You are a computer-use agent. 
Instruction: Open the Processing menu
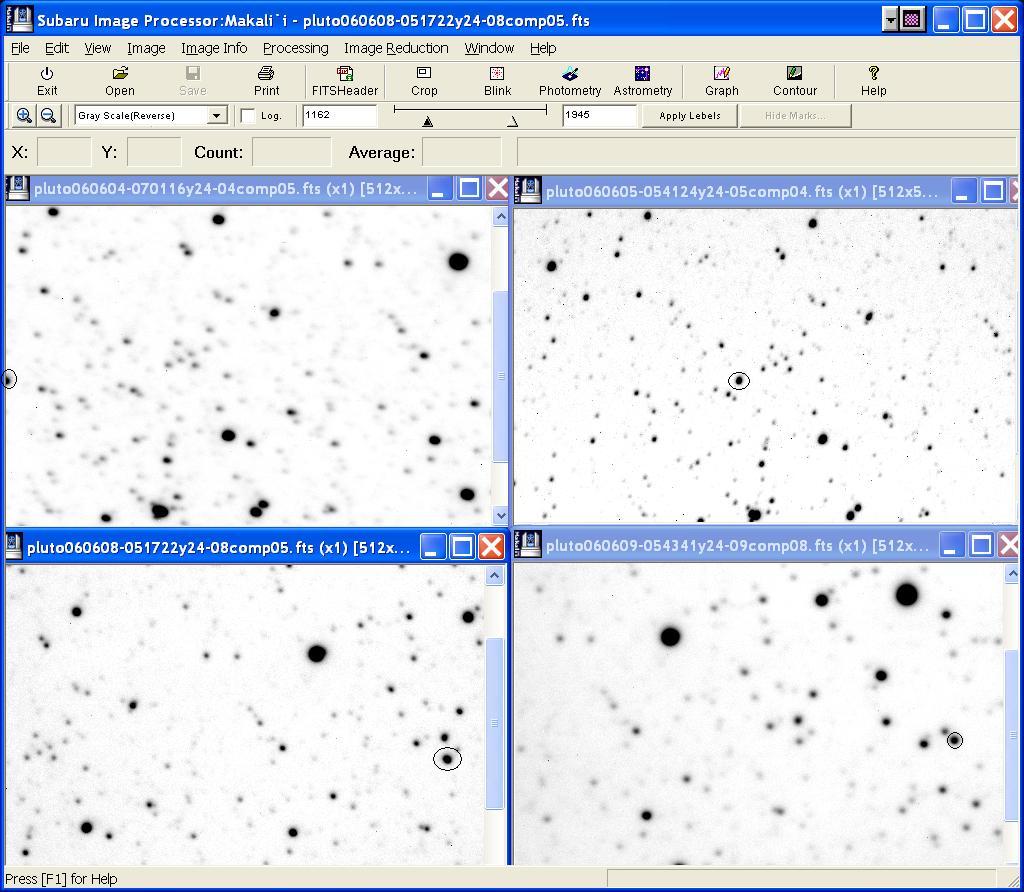coord(295,48)
